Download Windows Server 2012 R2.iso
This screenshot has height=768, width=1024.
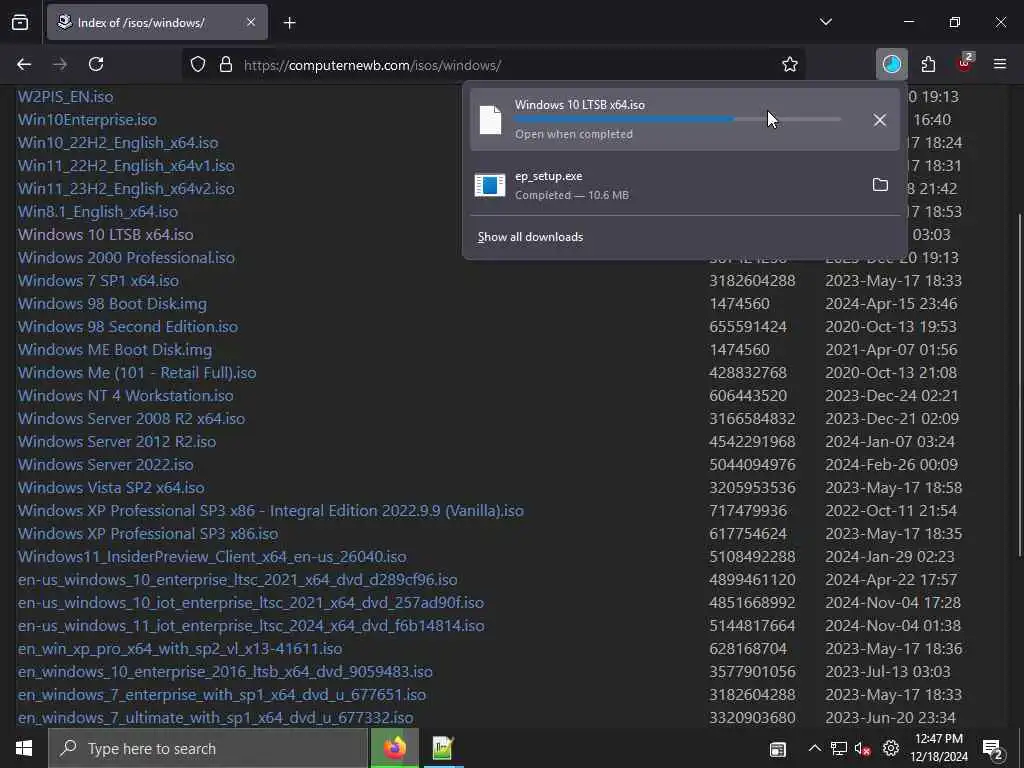pos(117,441)
